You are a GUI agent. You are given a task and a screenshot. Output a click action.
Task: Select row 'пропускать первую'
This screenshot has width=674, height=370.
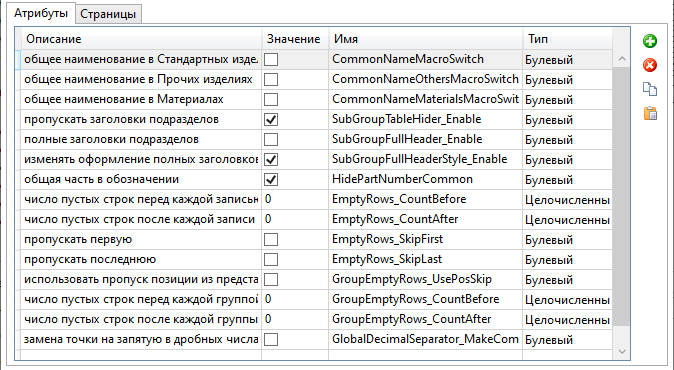click(141, 239)
